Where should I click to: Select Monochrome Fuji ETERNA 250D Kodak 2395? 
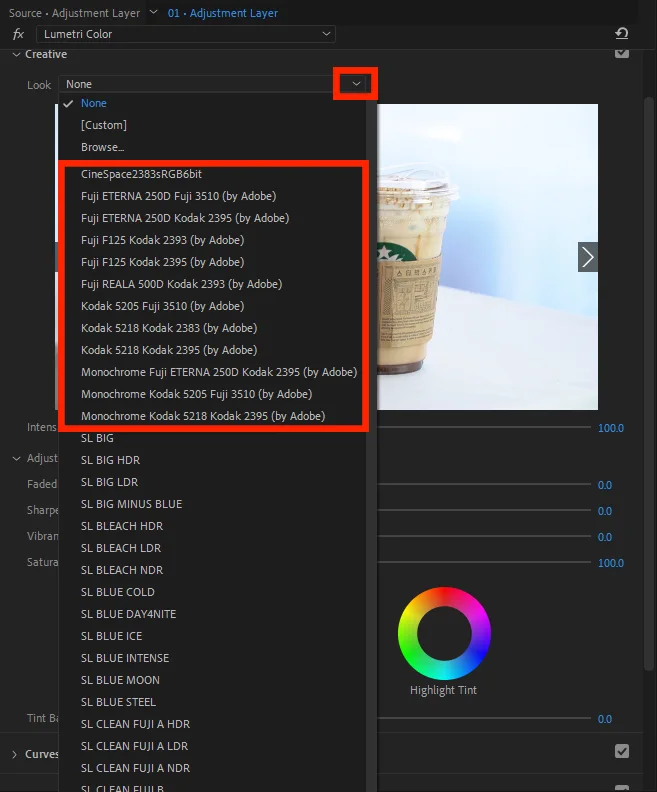click(212, 372)
